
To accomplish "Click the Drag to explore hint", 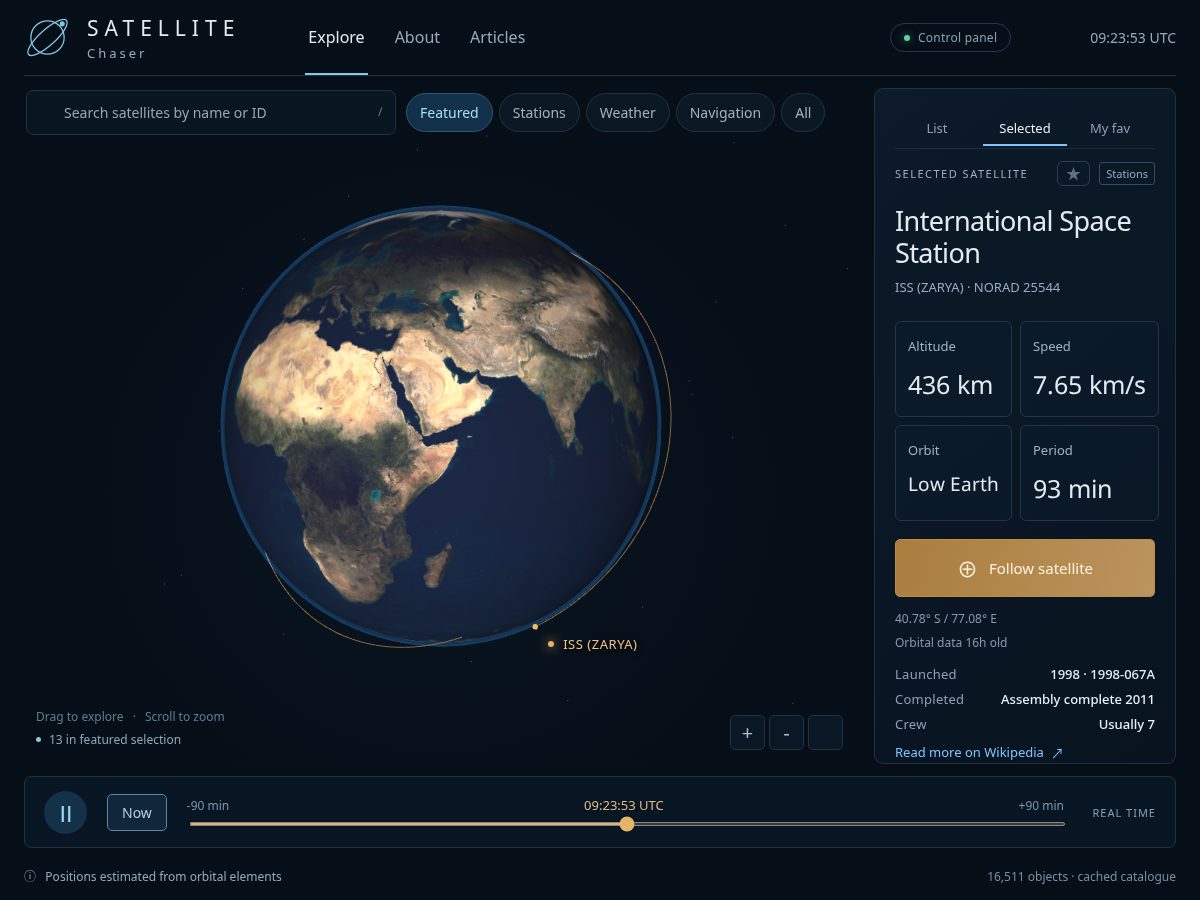I will (x=80, y=717).
